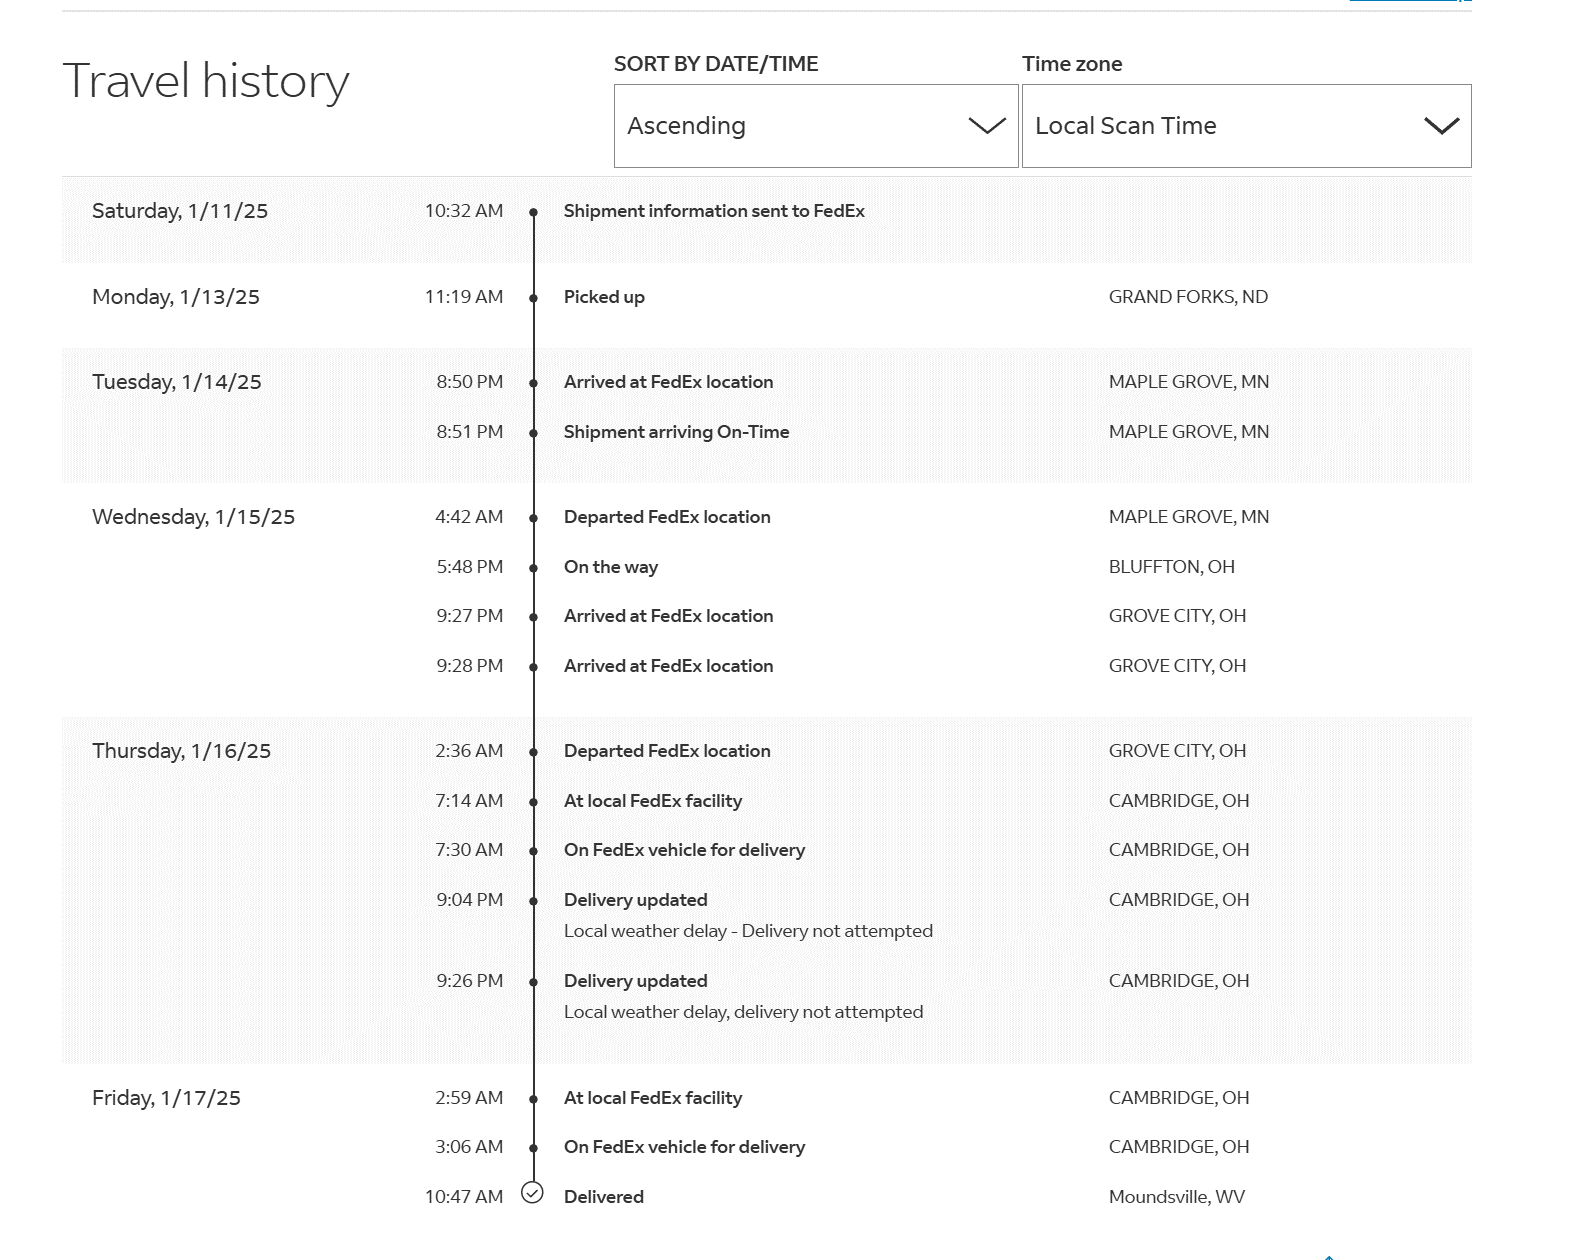Screen dimensions: 1594x1260
Task: Click the 4:42 AM time stamp
Action: click(x=469, y=517)
